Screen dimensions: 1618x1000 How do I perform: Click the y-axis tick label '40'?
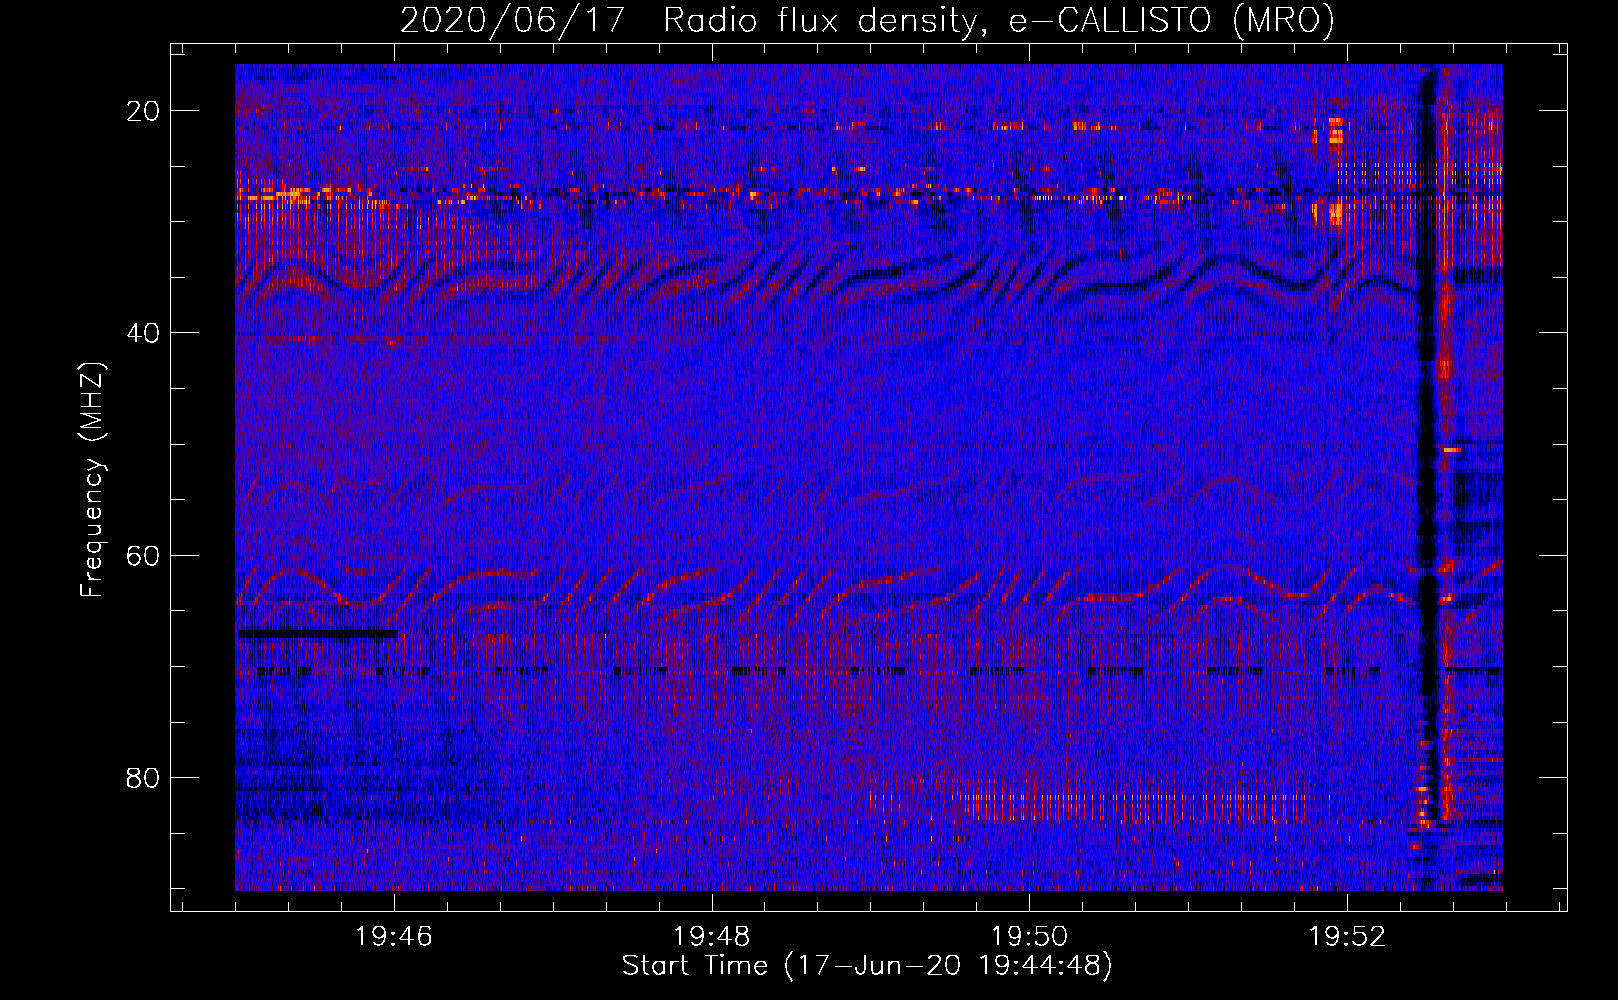(143, 333)
